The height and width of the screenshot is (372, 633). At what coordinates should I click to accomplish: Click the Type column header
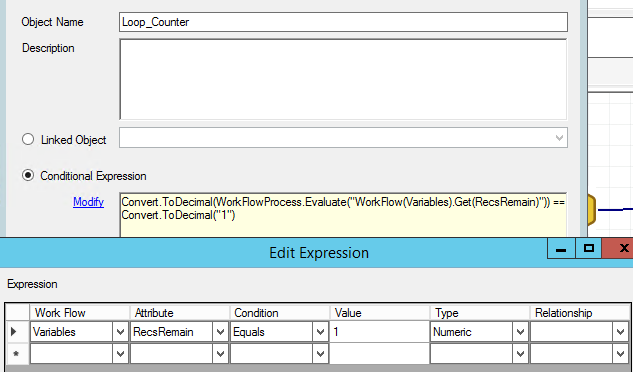point(480,313)
